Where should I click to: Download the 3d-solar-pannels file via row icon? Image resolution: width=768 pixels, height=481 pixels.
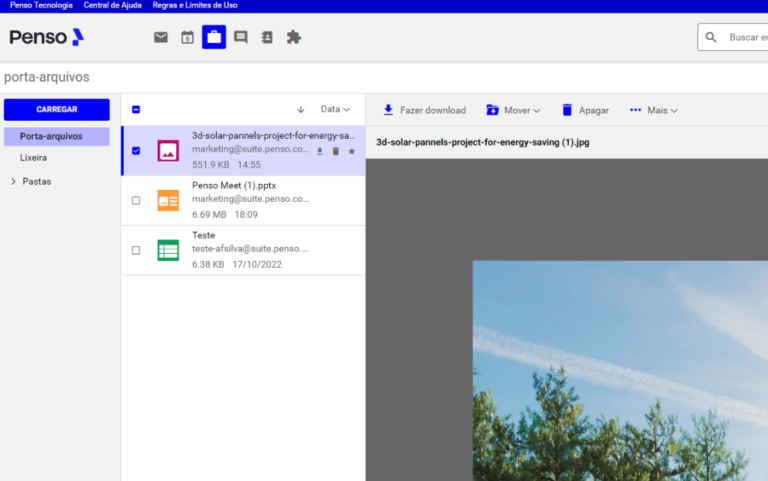point(319,151)
